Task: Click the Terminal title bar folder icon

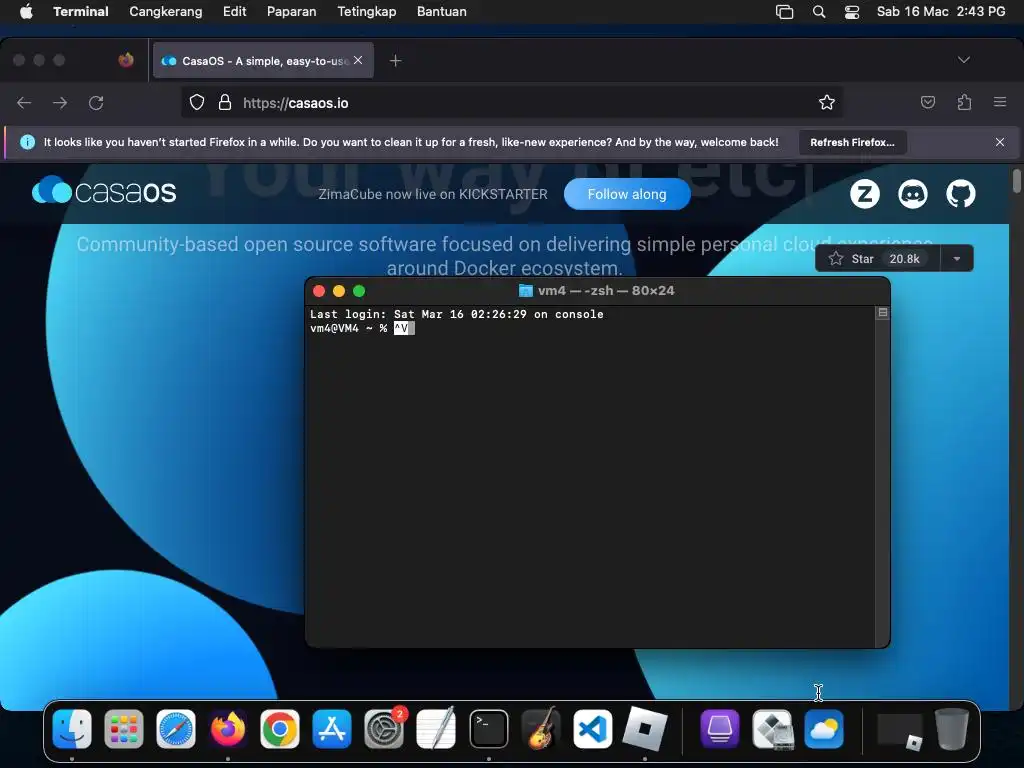Action: click(x=525, y=291)
